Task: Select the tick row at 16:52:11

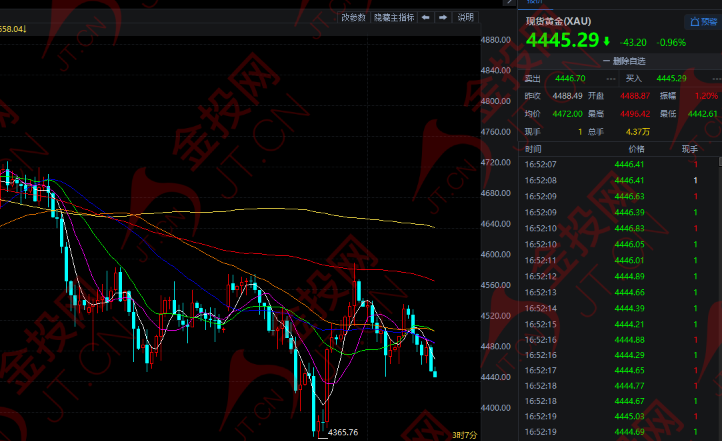Action: (x=618, y=261)
